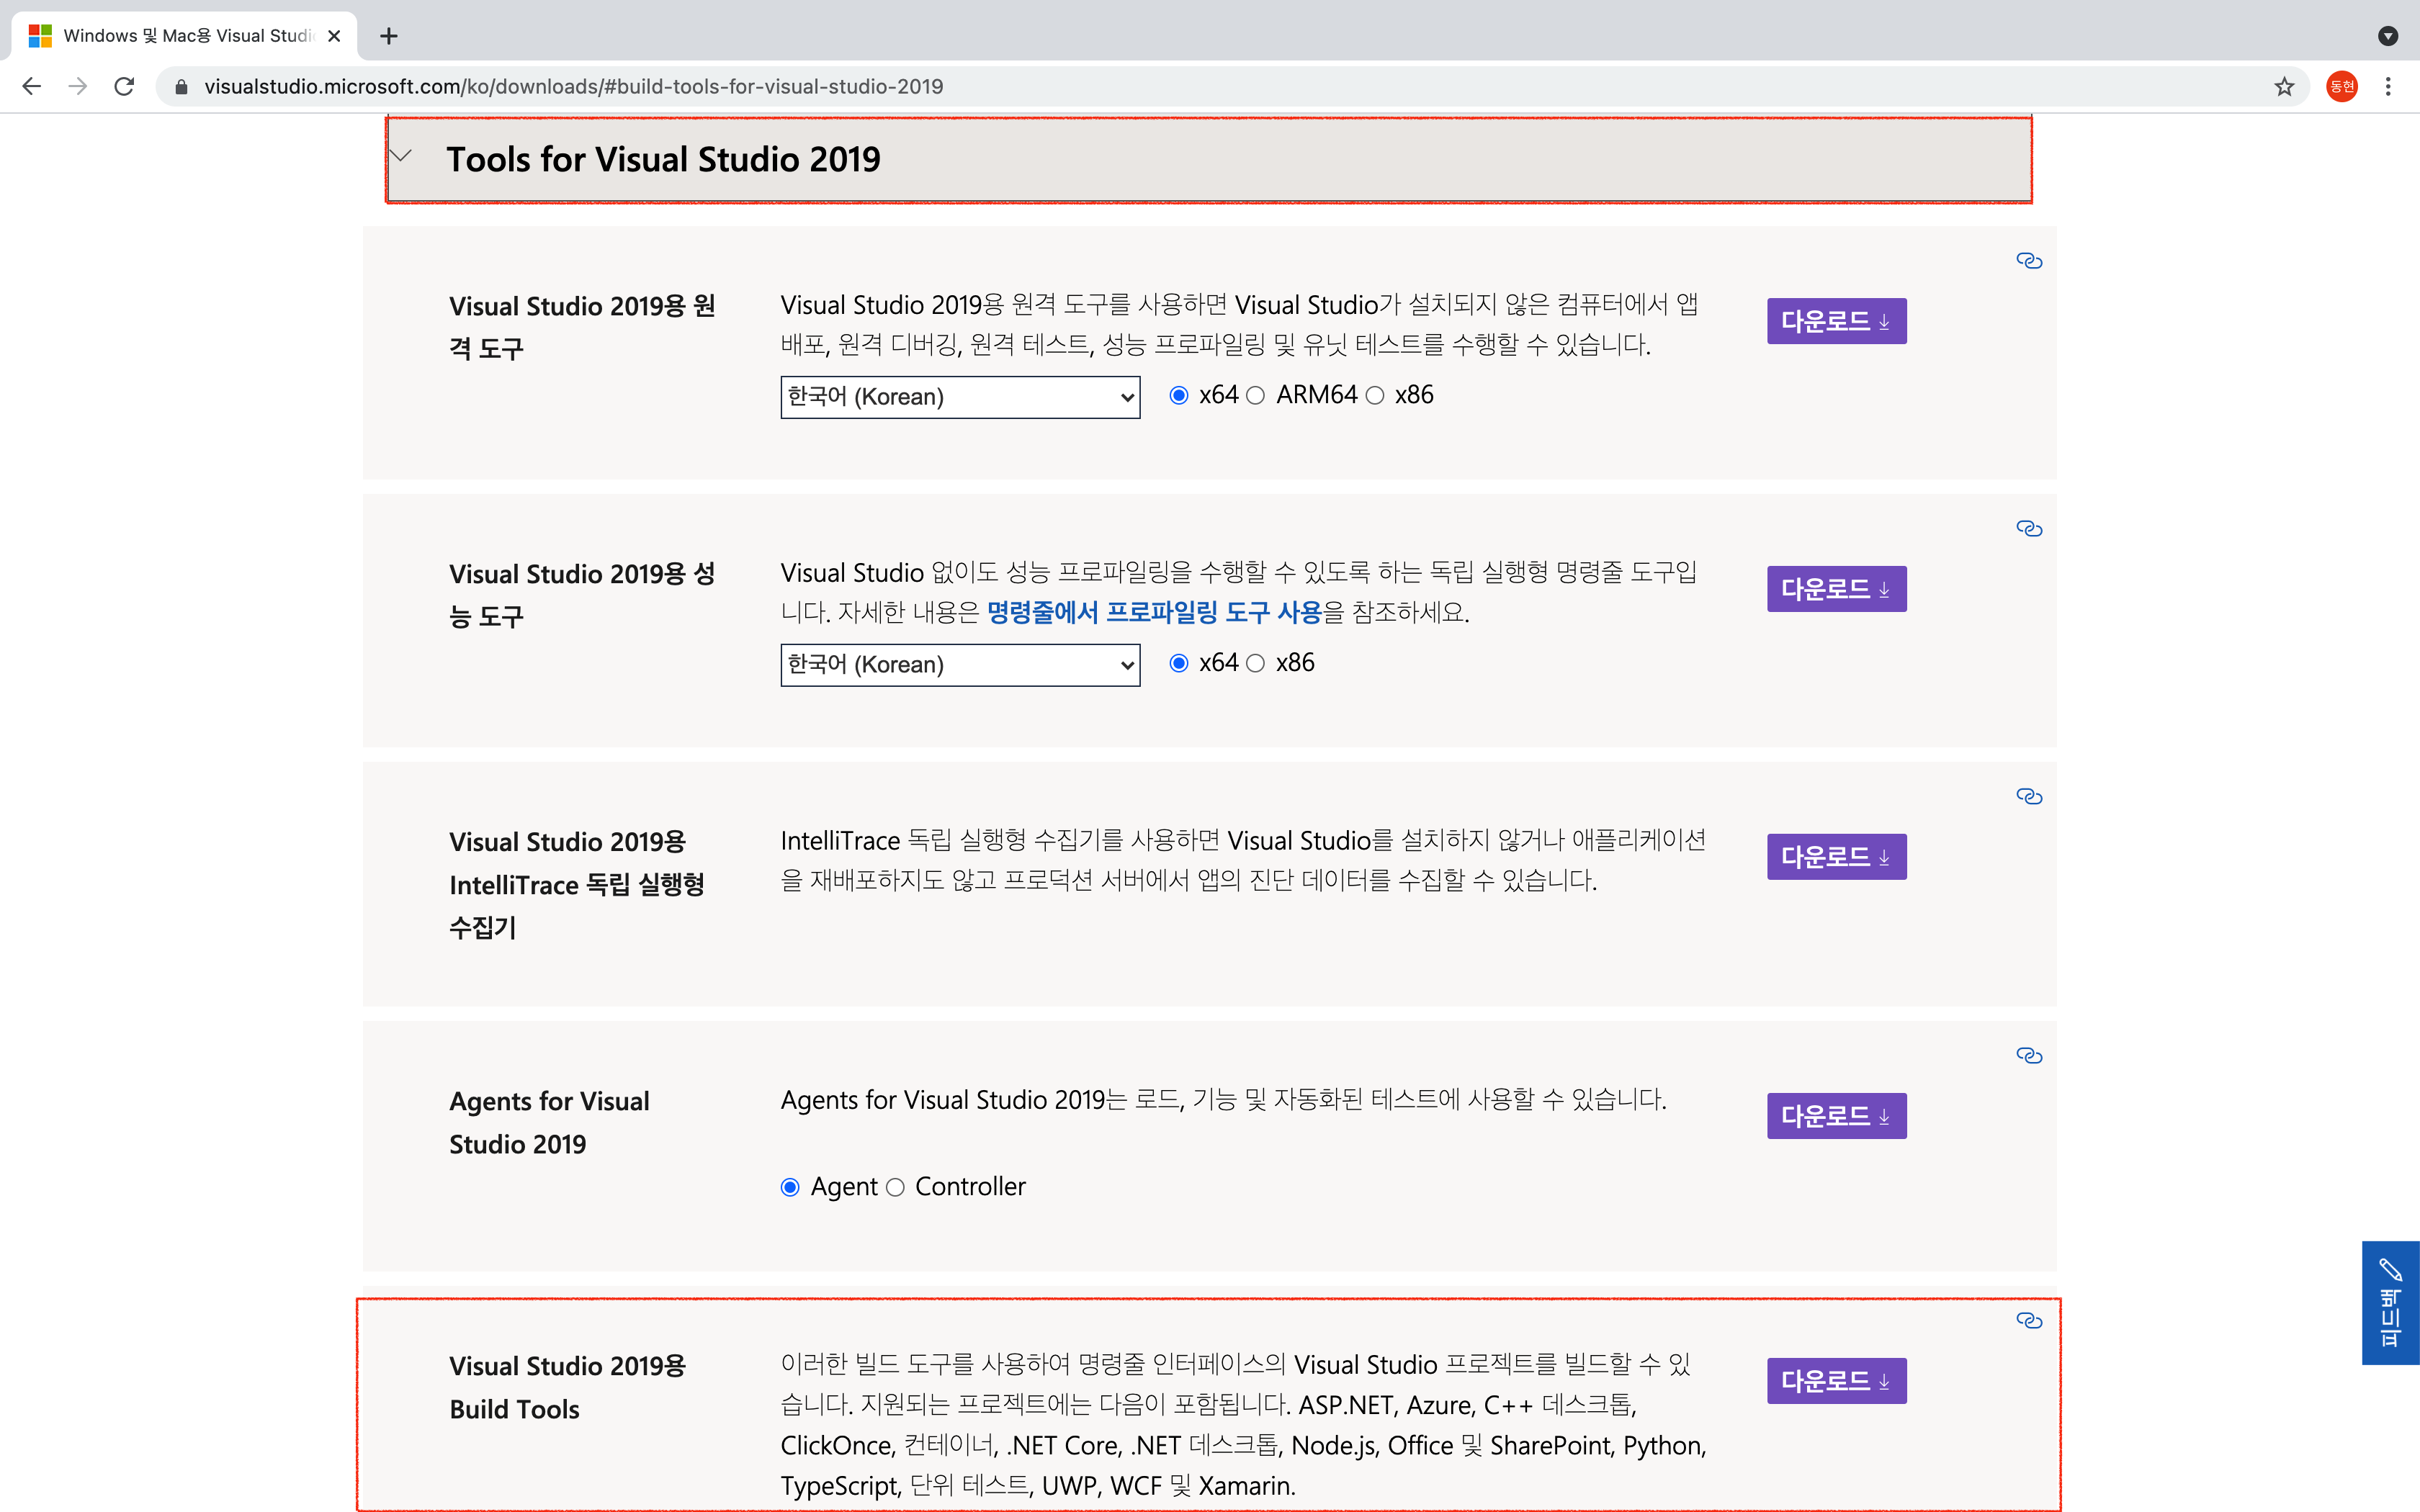Switch to the Visual Studio downloads tab
The width and height of the screenshot is (2420, 1512).
[185, 36]
